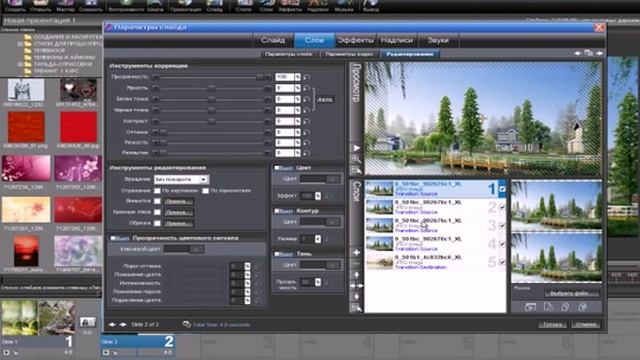This screenshot has height=360, width=640.
Task: Open the Вращение rotation dropdown
Action: (182, 179)
